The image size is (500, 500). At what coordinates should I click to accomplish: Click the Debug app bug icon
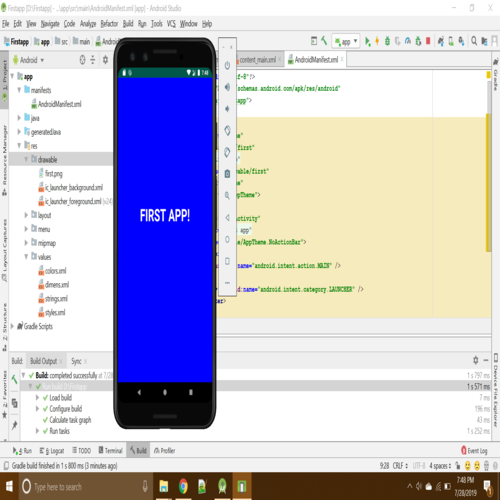[387, 41]
